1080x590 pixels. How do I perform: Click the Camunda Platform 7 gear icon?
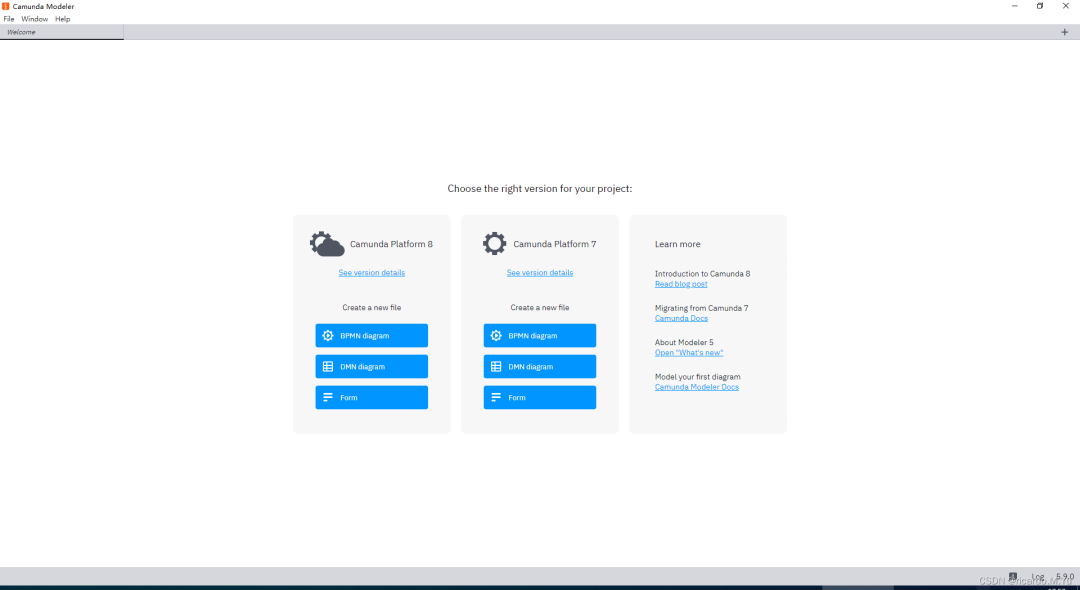tap(493, 242)
